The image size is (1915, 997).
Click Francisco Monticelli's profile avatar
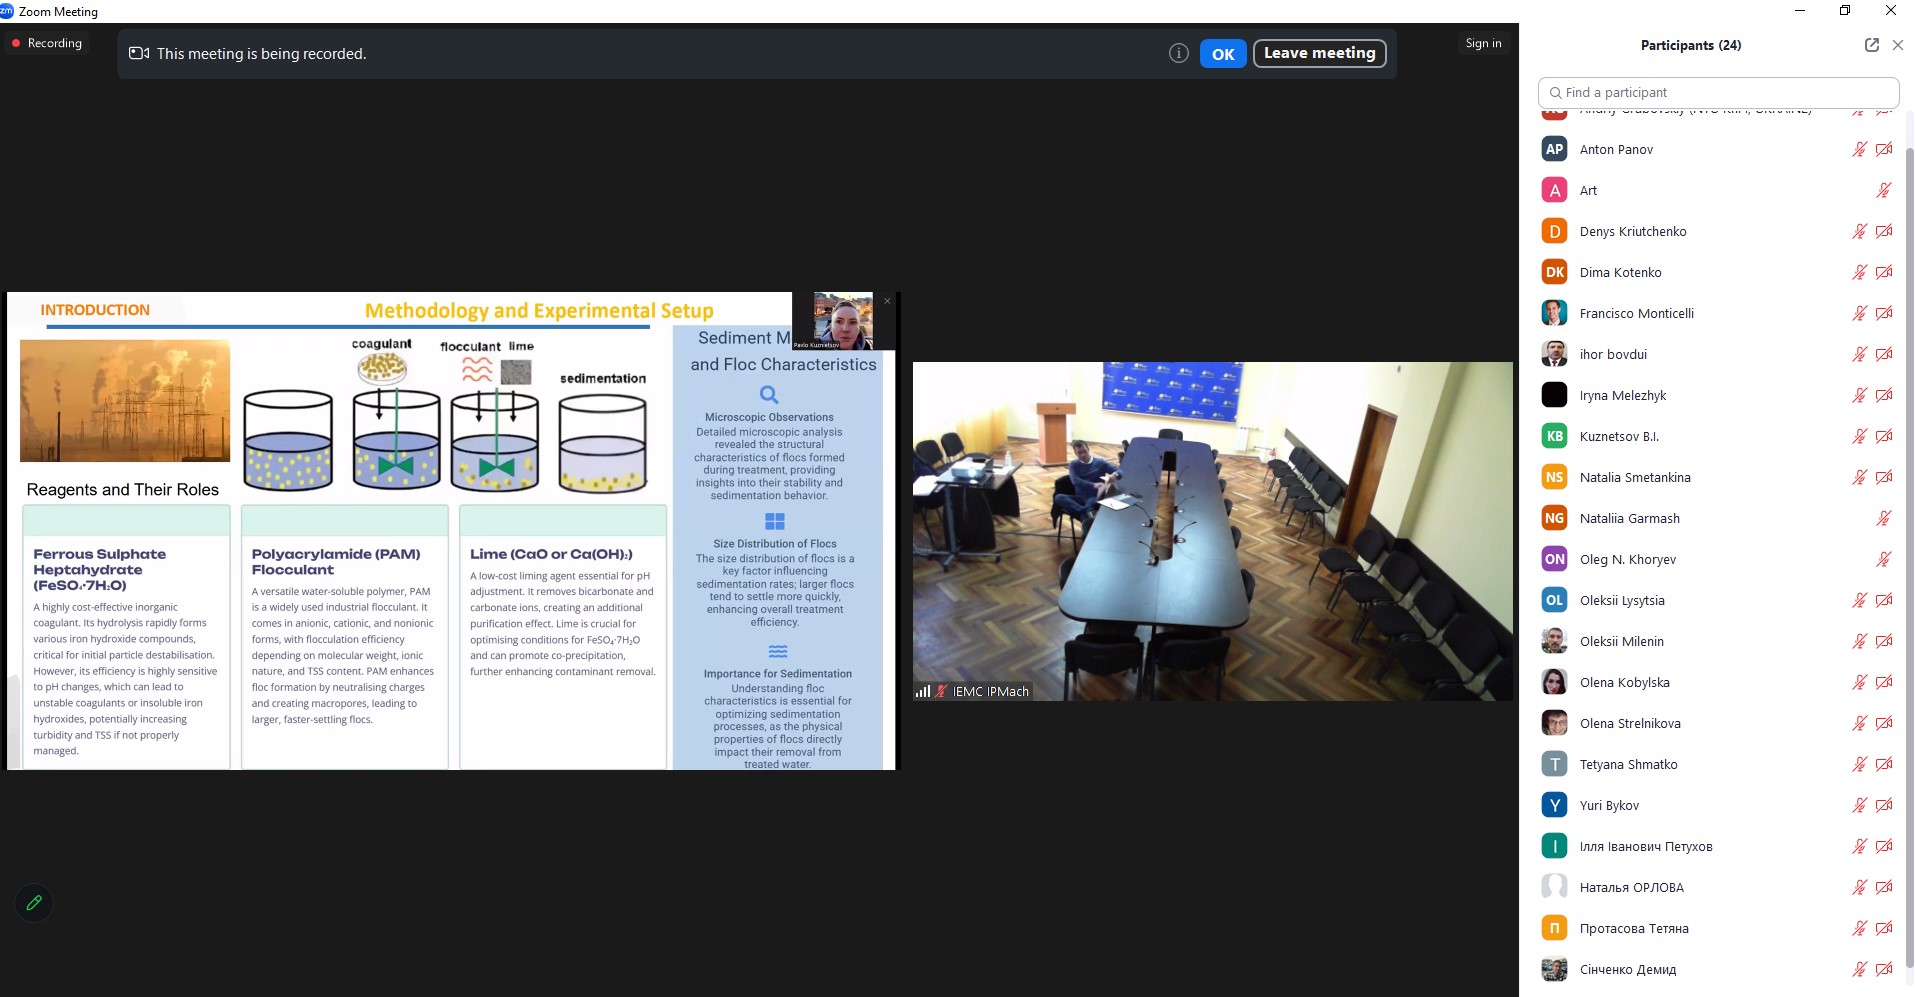pos(1554,314)
